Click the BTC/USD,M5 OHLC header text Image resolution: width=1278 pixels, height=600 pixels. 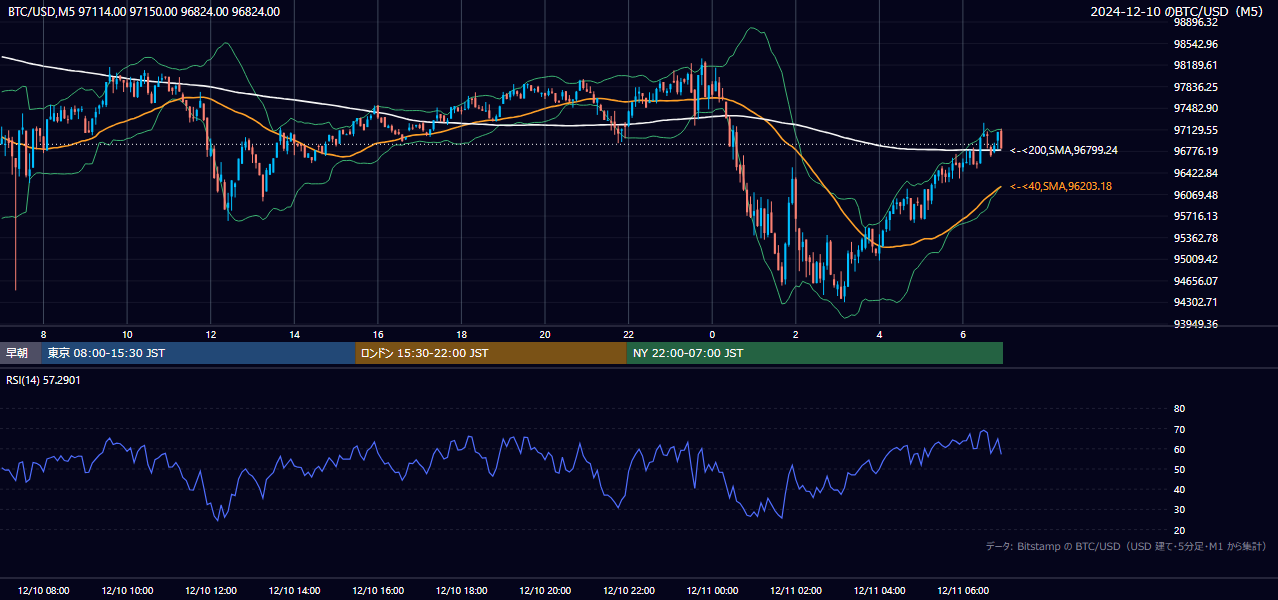click(x=144, y=12)
